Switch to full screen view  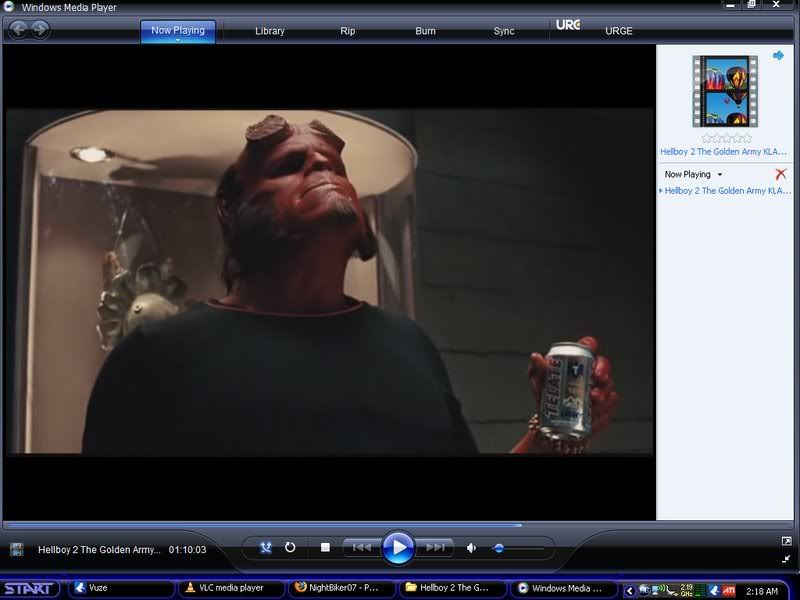point(786,541)
